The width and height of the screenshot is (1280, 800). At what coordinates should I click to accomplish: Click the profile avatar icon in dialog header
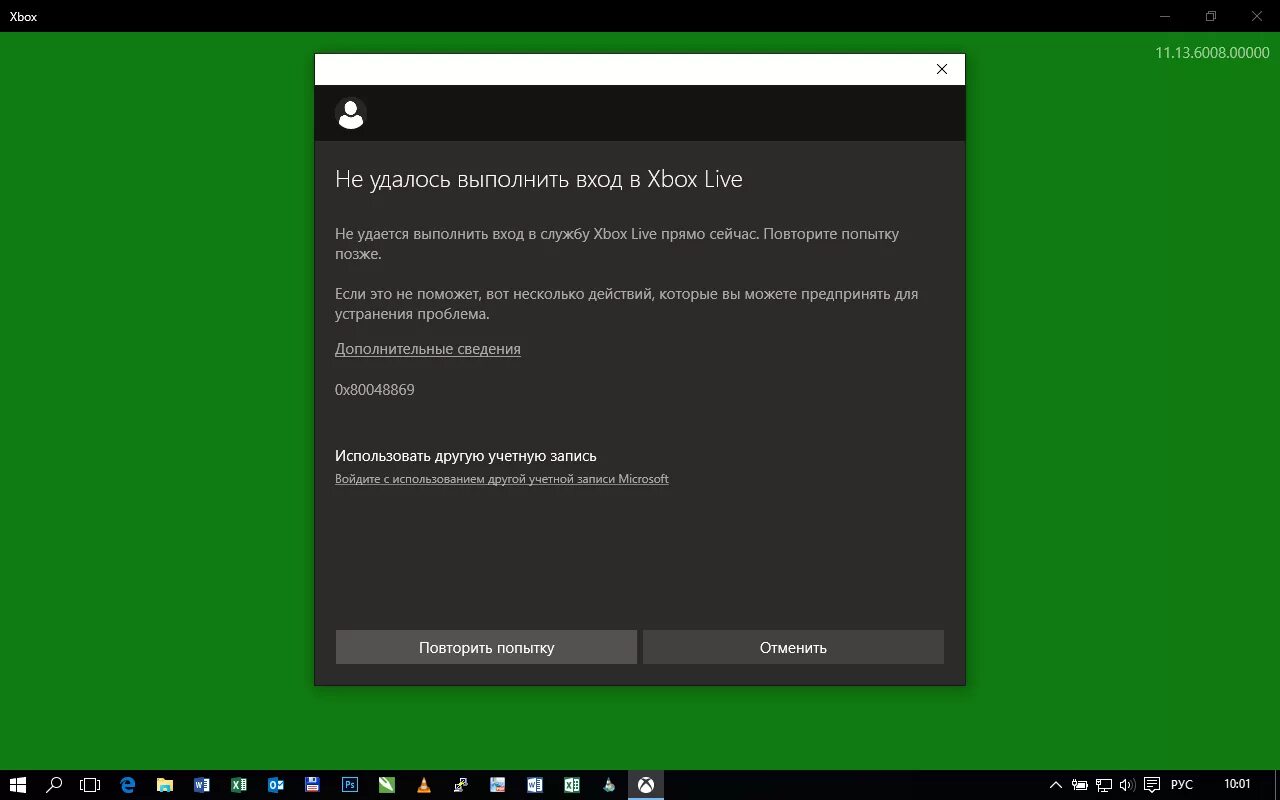350,114
